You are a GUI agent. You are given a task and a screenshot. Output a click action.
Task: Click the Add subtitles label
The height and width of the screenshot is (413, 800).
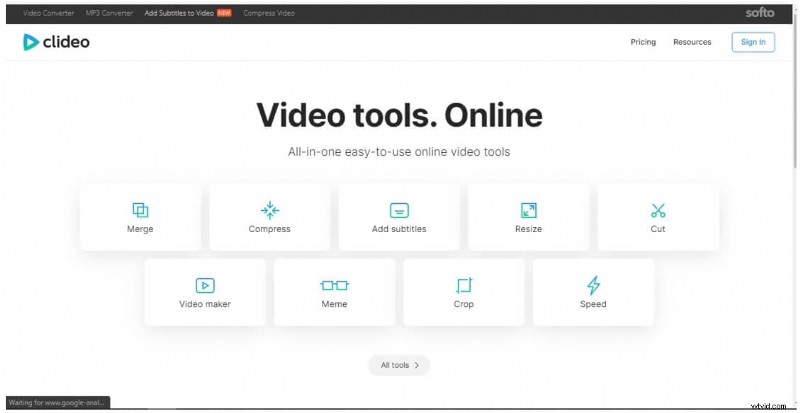[399, 229]
